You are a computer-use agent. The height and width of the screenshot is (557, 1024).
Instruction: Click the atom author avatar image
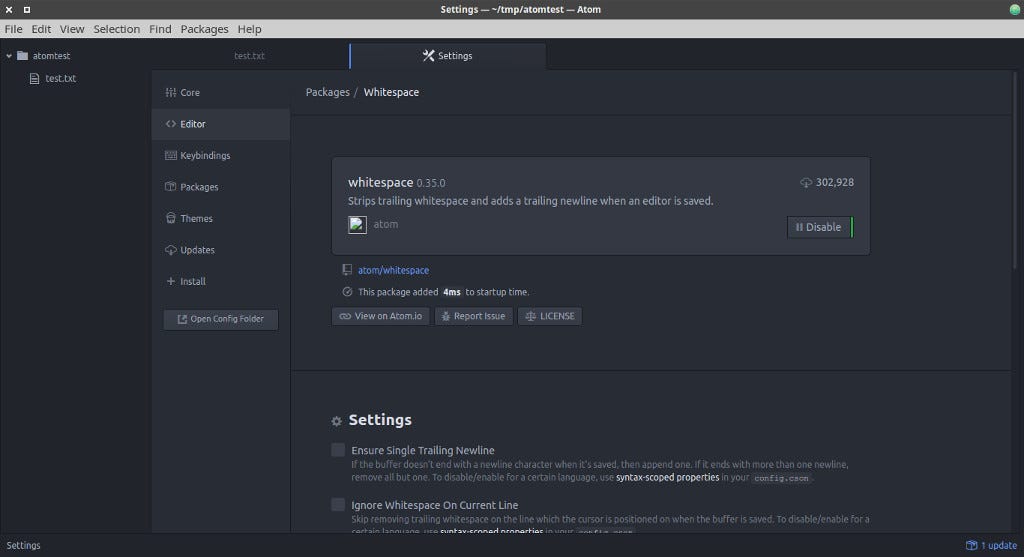[357, 225]
